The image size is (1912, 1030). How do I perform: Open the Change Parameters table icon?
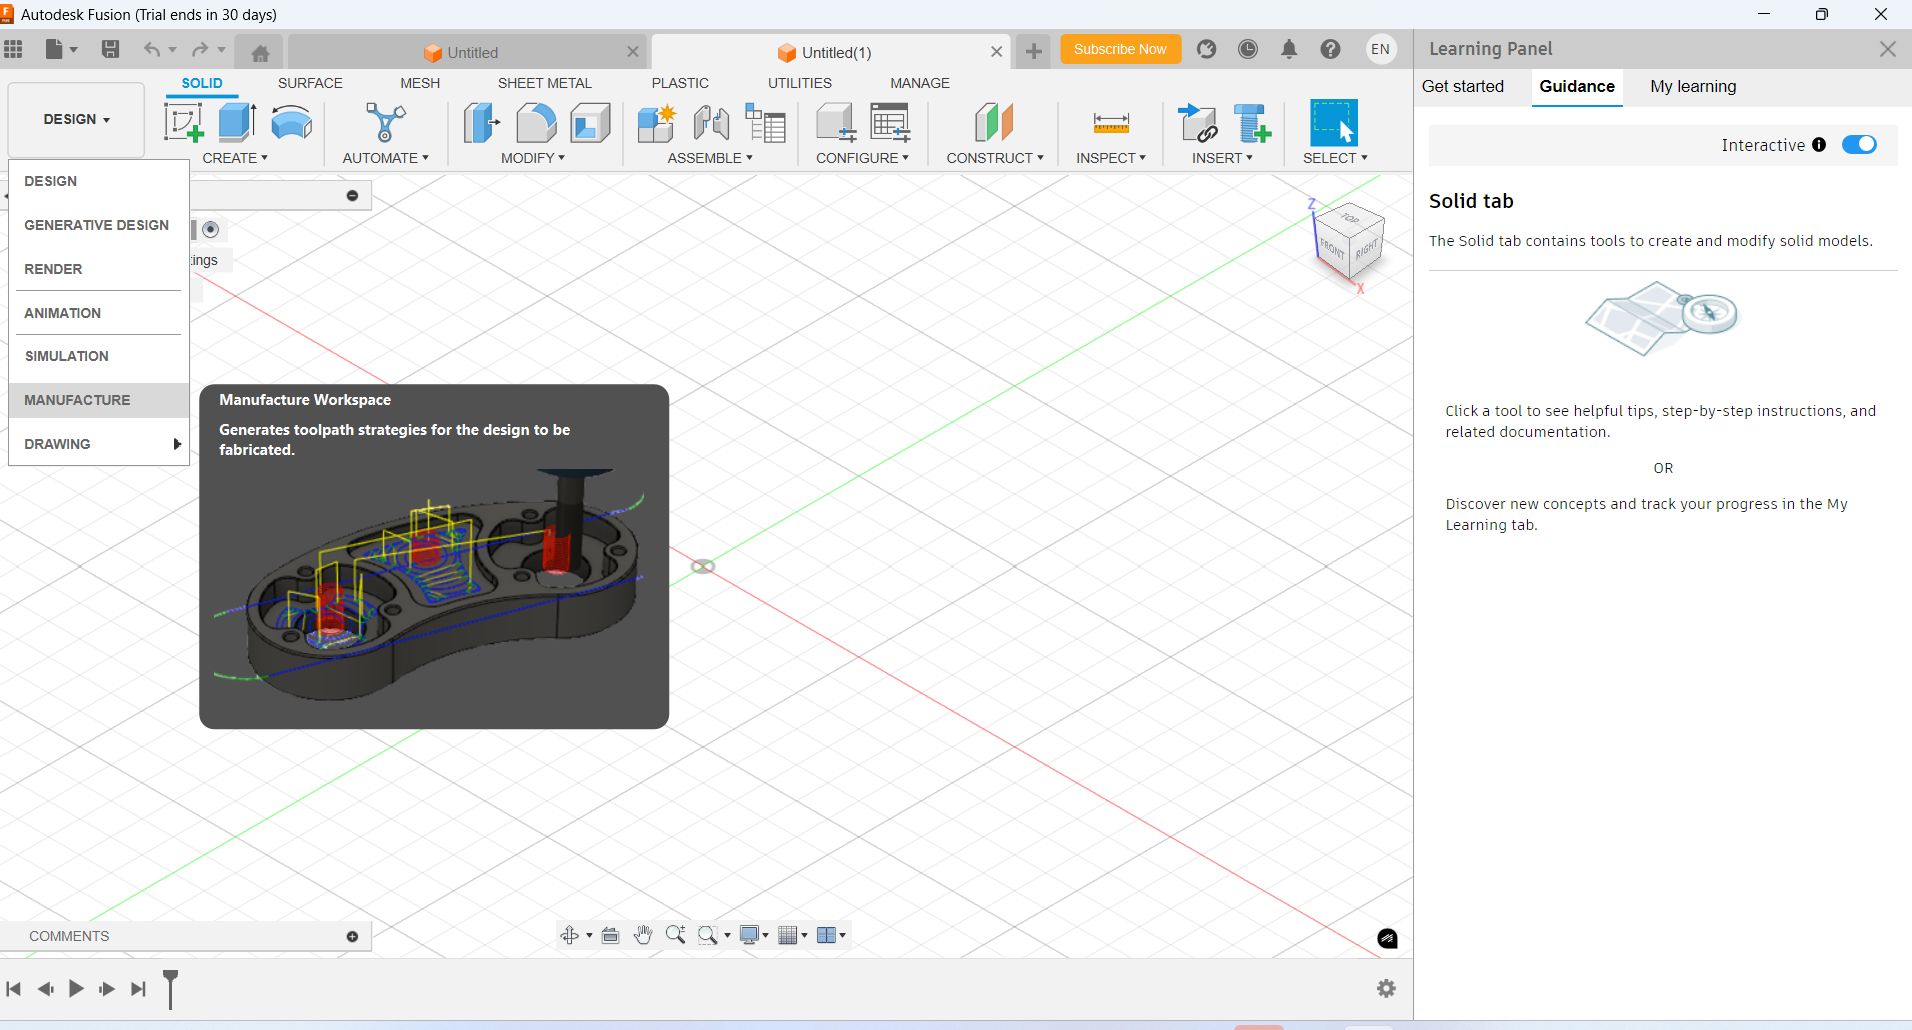(890, 123)
